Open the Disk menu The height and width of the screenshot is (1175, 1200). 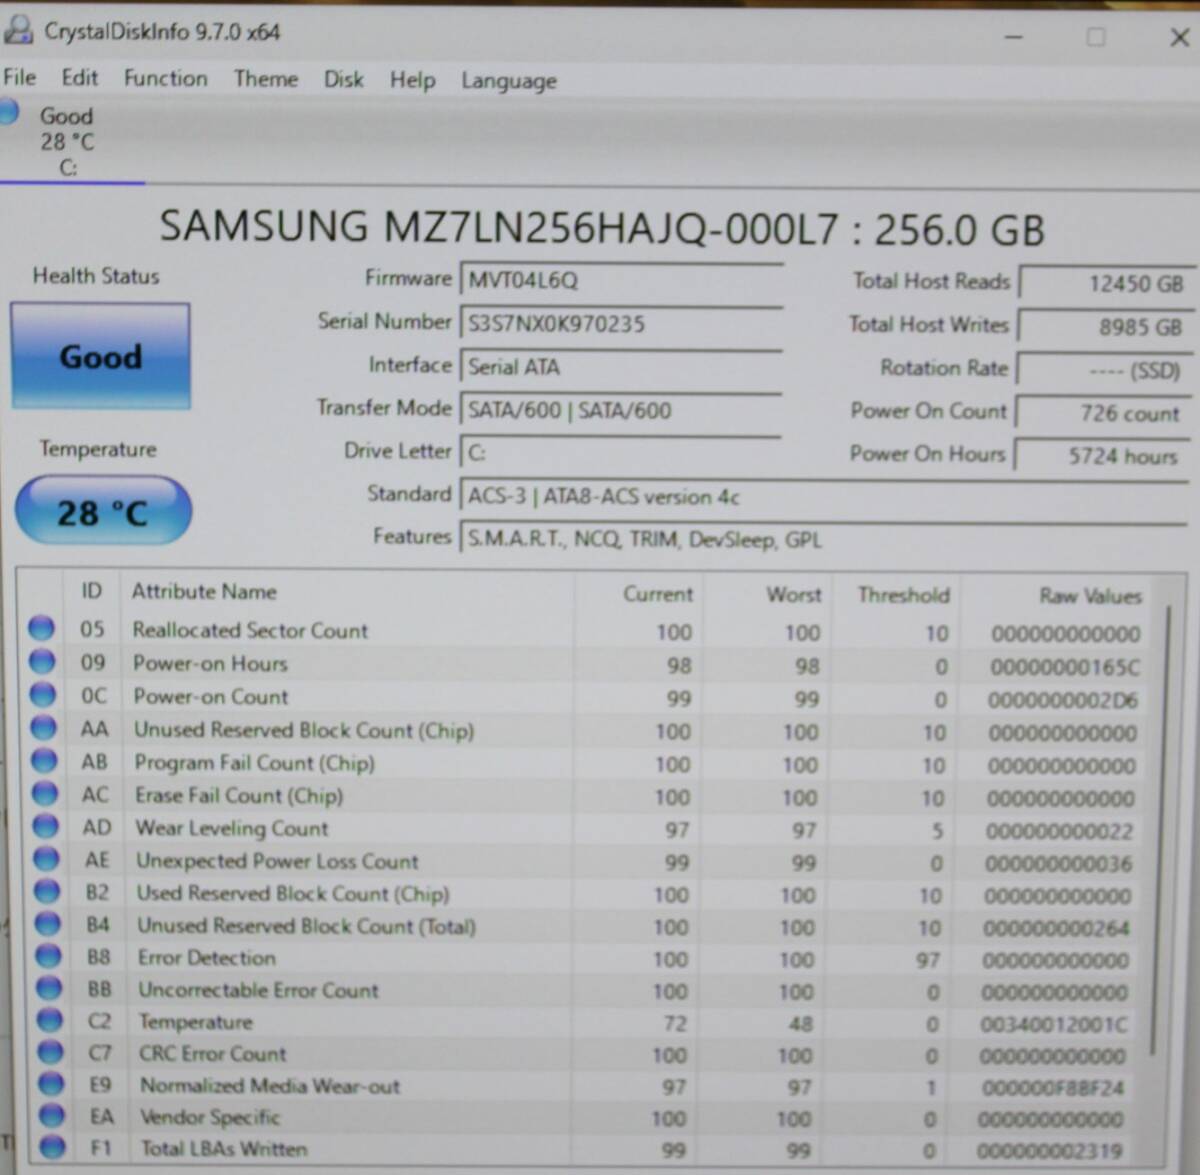coord(343,79)
